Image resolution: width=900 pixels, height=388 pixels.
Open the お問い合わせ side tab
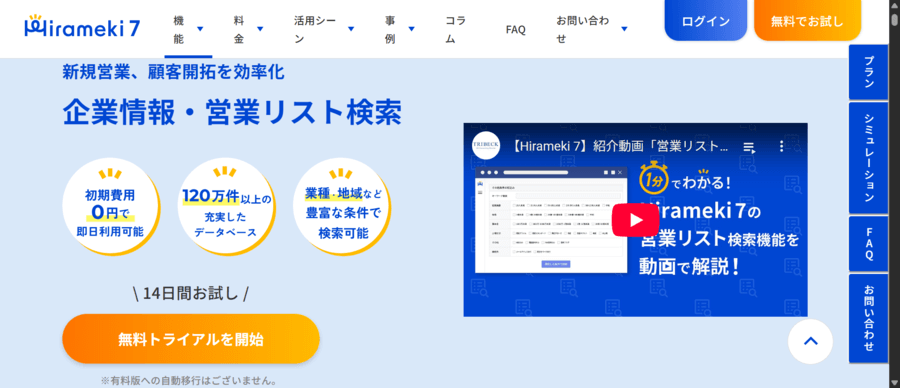coord(868,319)
